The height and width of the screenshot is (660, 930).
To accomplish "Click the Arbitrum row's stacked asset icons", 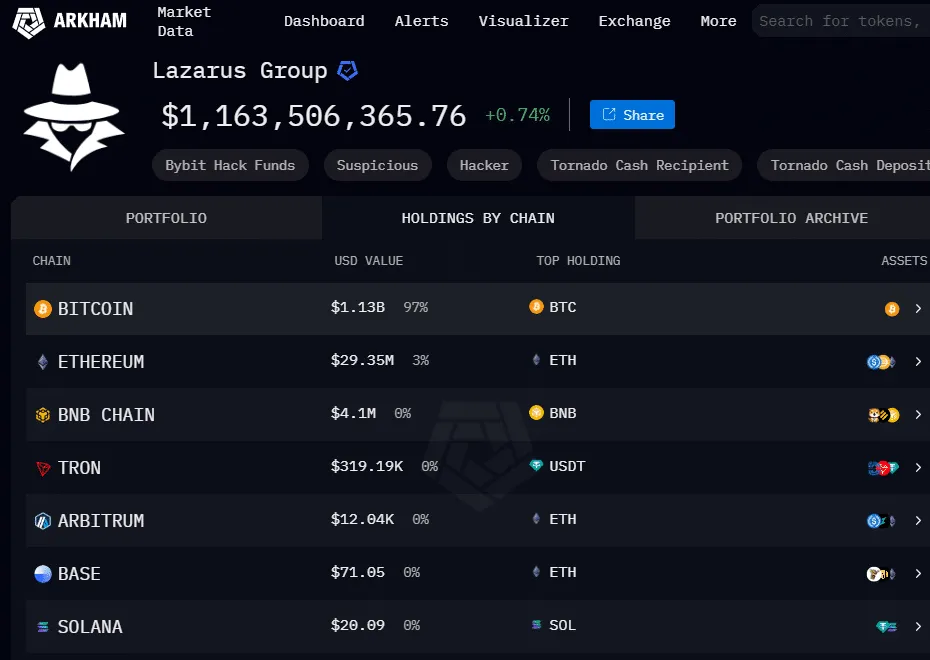I will pos(881,521).
